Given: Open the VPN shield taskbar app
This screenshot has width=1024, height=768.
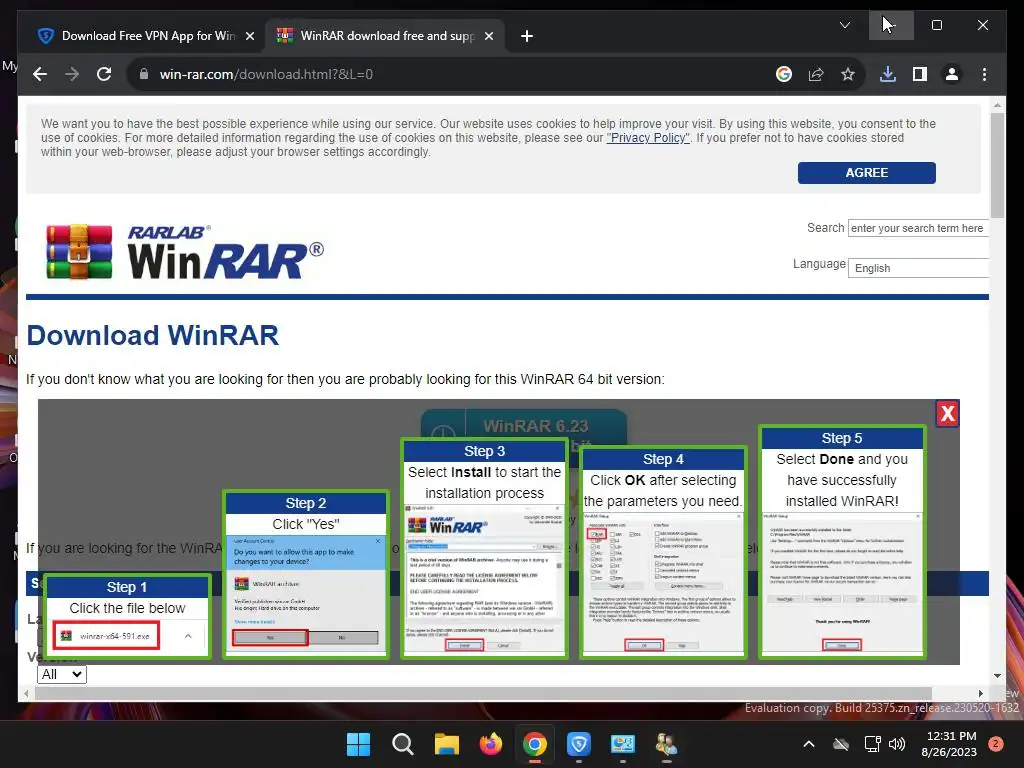Looking at the screenshot, I should click(x=579, y=744).
